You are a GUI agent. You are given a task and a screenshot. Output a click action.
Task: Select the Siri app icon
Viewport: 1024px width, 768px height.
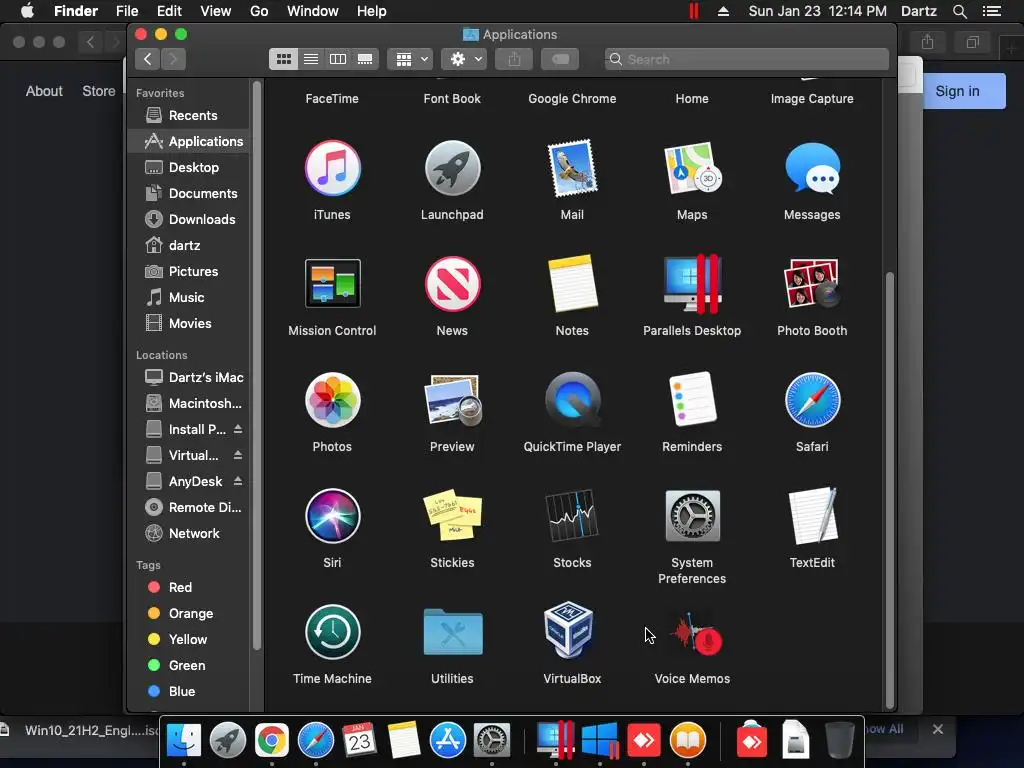pos(332,516)
